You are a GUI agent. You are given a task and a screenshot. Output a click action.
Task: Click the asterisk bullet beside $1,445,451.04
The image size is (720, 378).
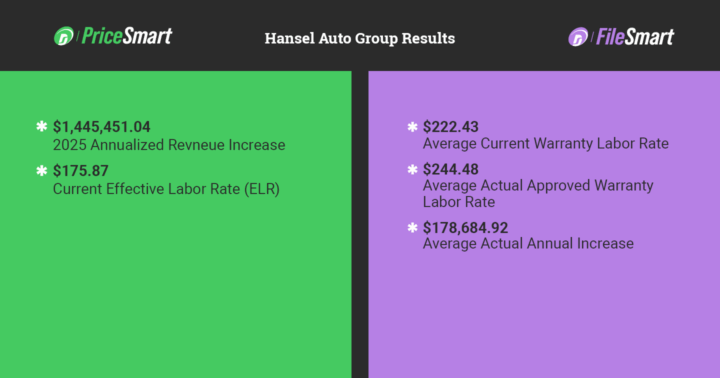(42, 126)
